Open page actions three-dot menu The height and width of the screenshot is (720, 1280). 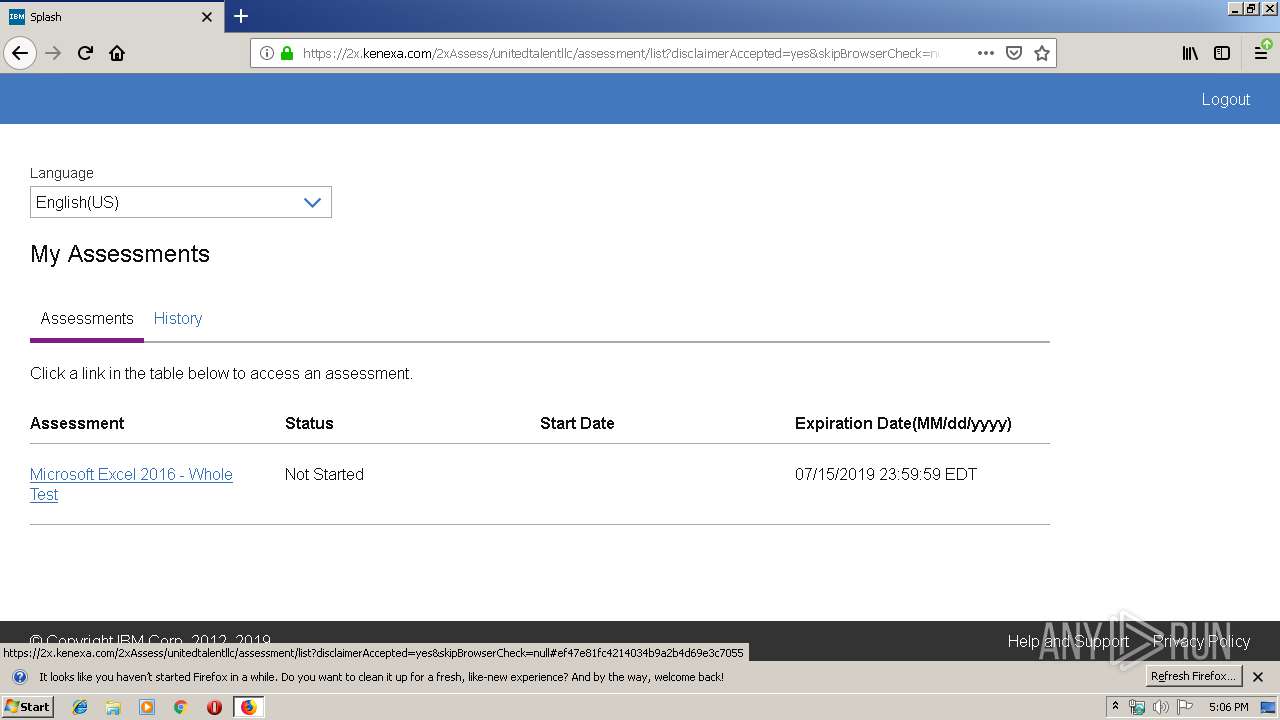click(986, 53)
